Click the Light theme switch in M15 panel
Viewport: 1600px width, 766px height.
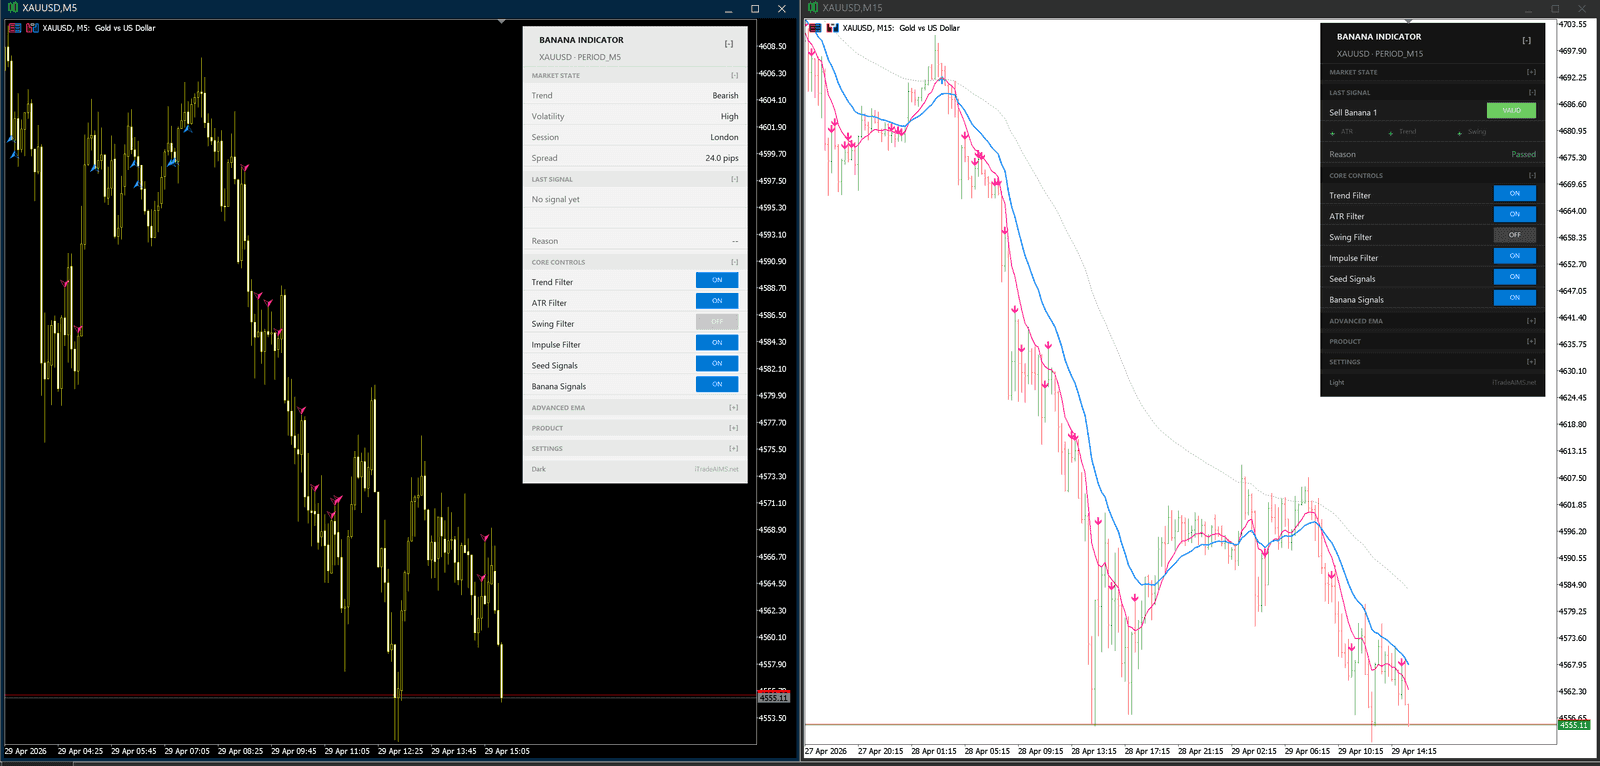click(x=1337, y=382)
